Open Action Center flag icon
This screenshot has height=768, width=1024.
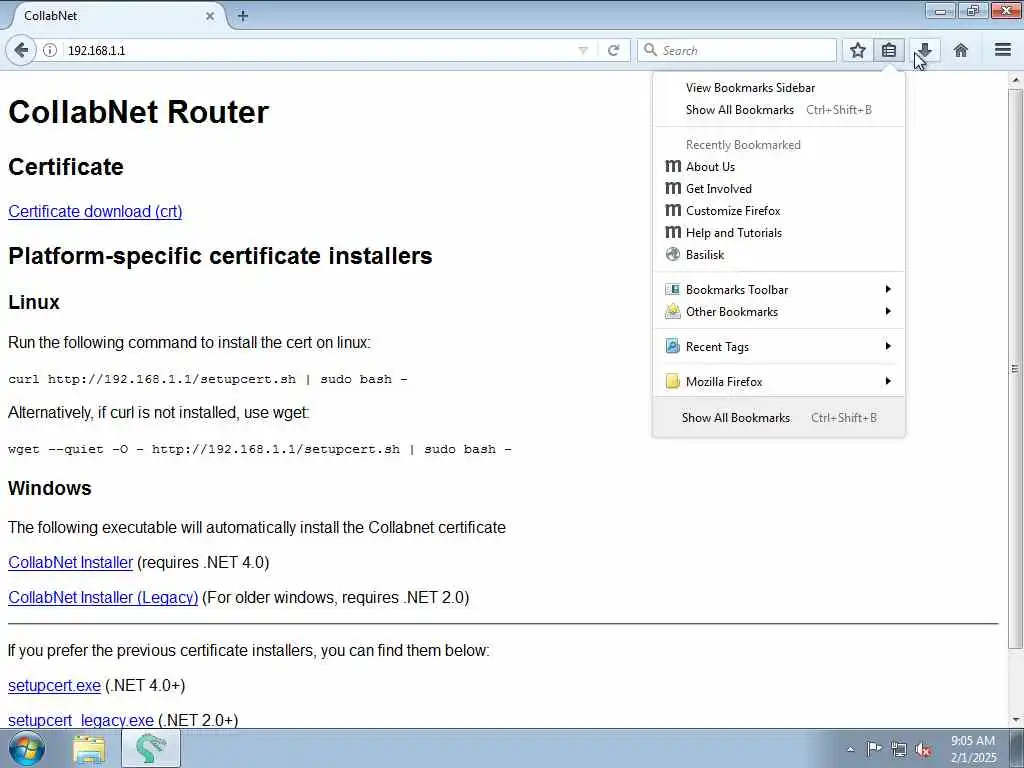click(873, 748)
